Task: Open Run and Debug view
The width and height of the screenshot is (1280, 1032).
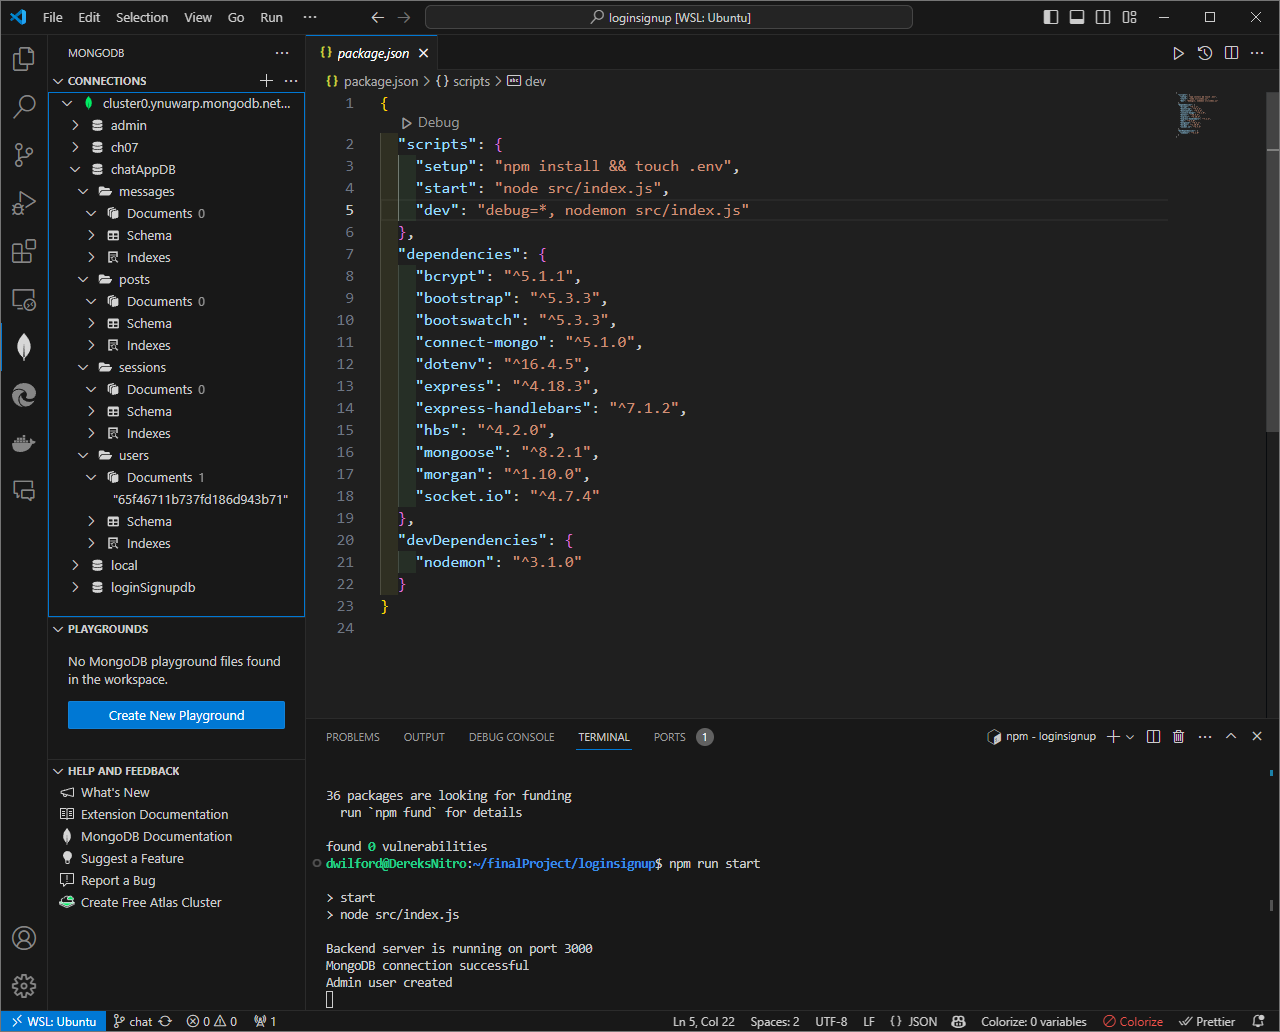Action: (24, 203)
